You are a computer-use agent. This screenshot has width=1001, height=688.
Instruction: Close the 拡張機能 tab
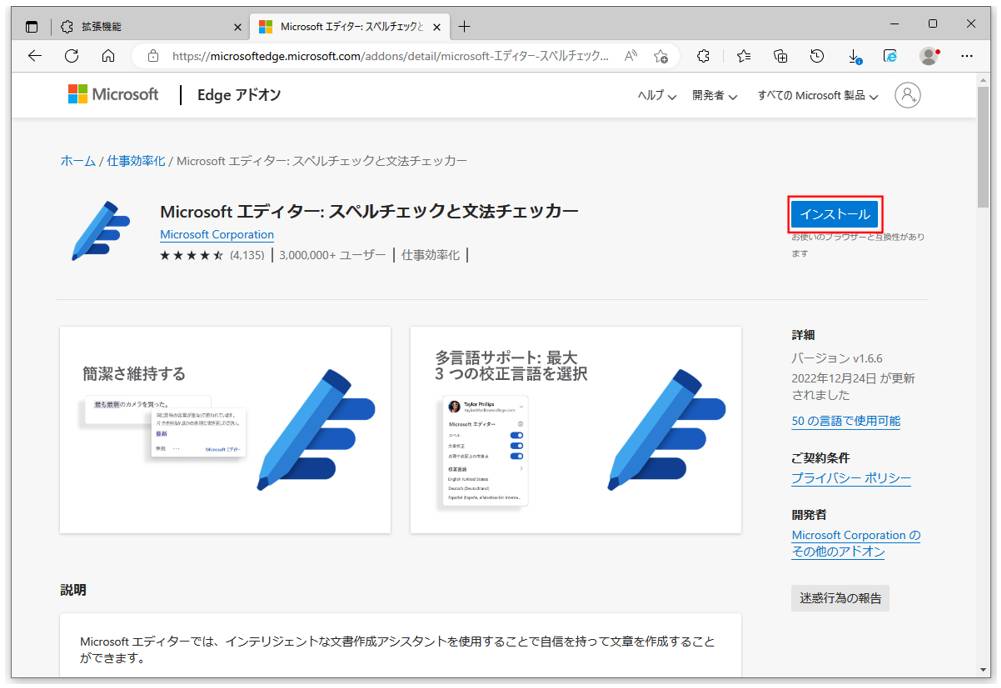click(x=237, y=27)
